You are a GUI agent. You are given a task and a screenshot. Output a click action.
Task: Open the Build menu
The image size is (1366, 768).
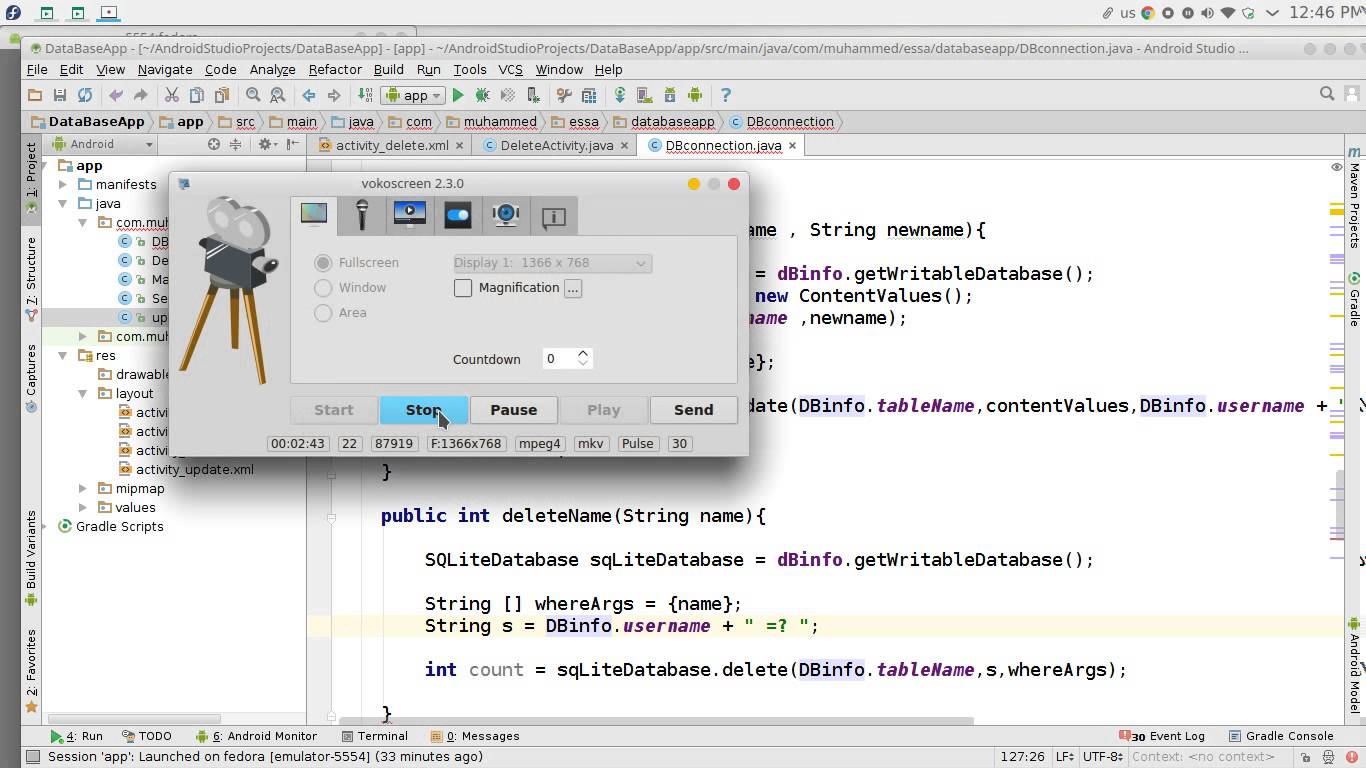point(389,69)
